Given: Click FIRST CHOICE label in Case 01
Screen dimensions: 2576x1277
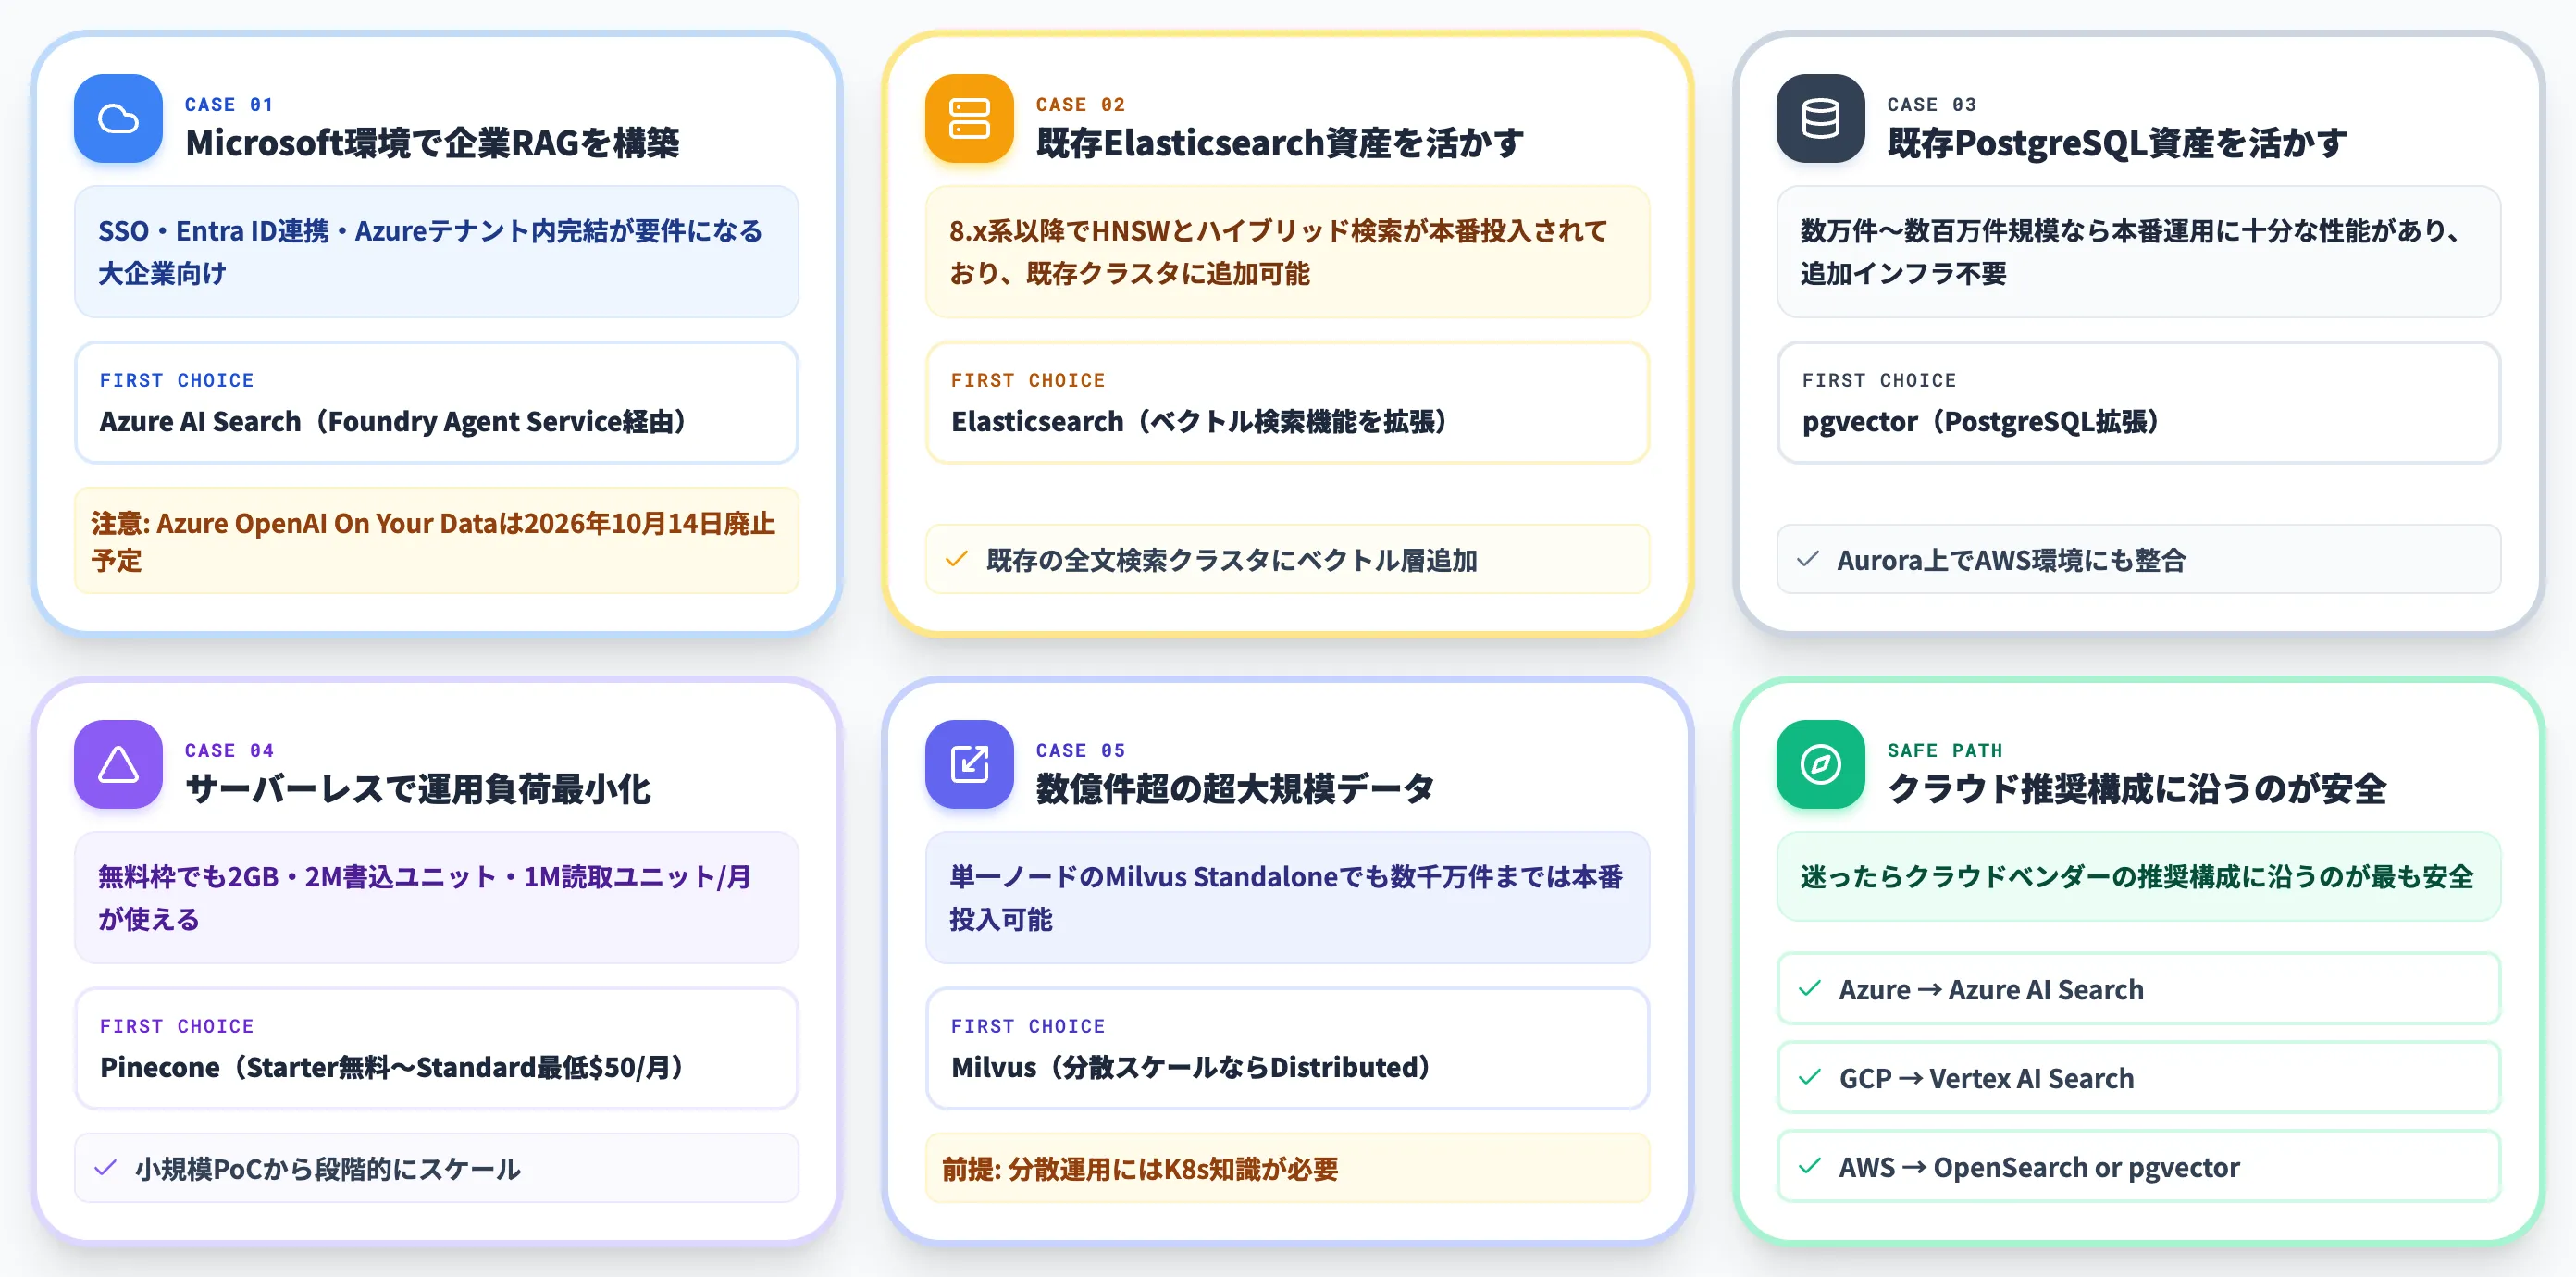Looking at the screenshot, I should click(177, 381).
